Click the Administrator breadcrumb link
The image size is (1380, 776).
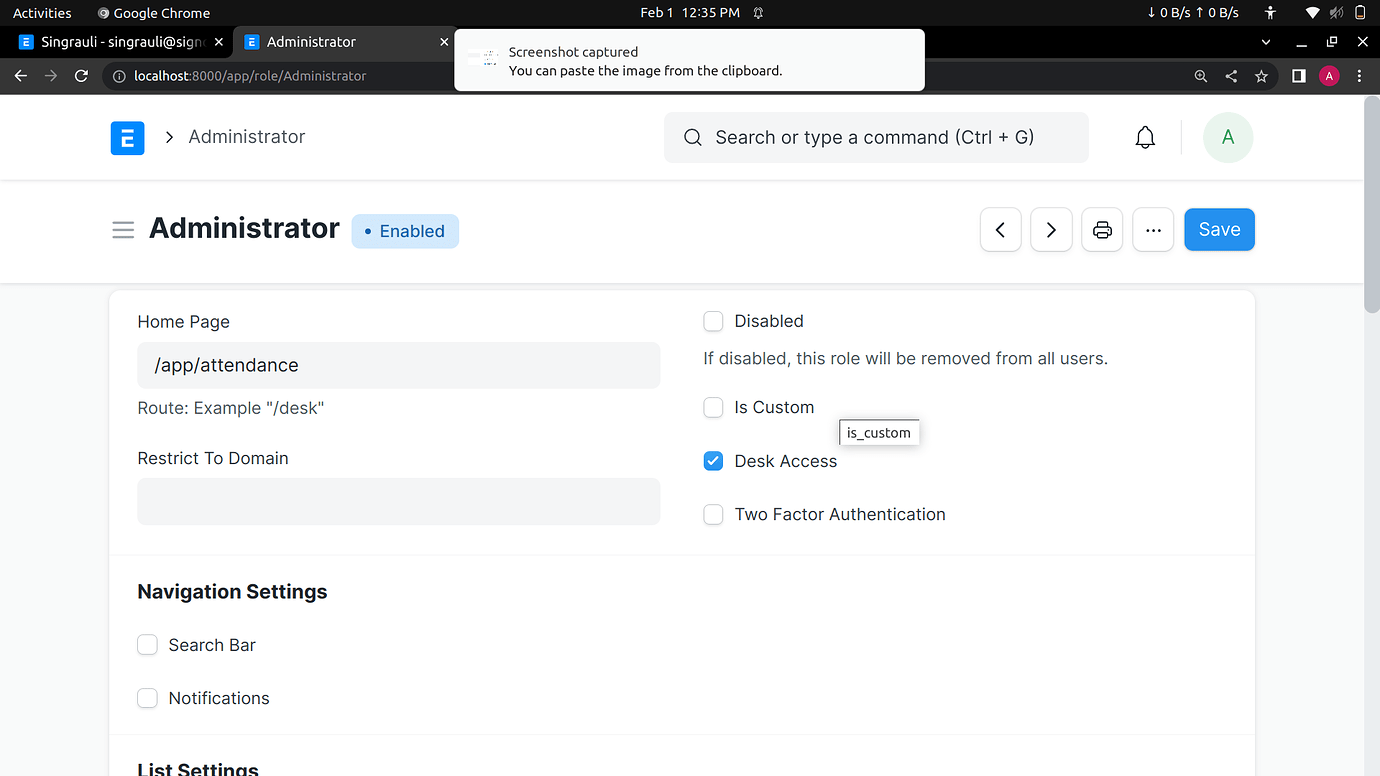click(x=247, y=137)
